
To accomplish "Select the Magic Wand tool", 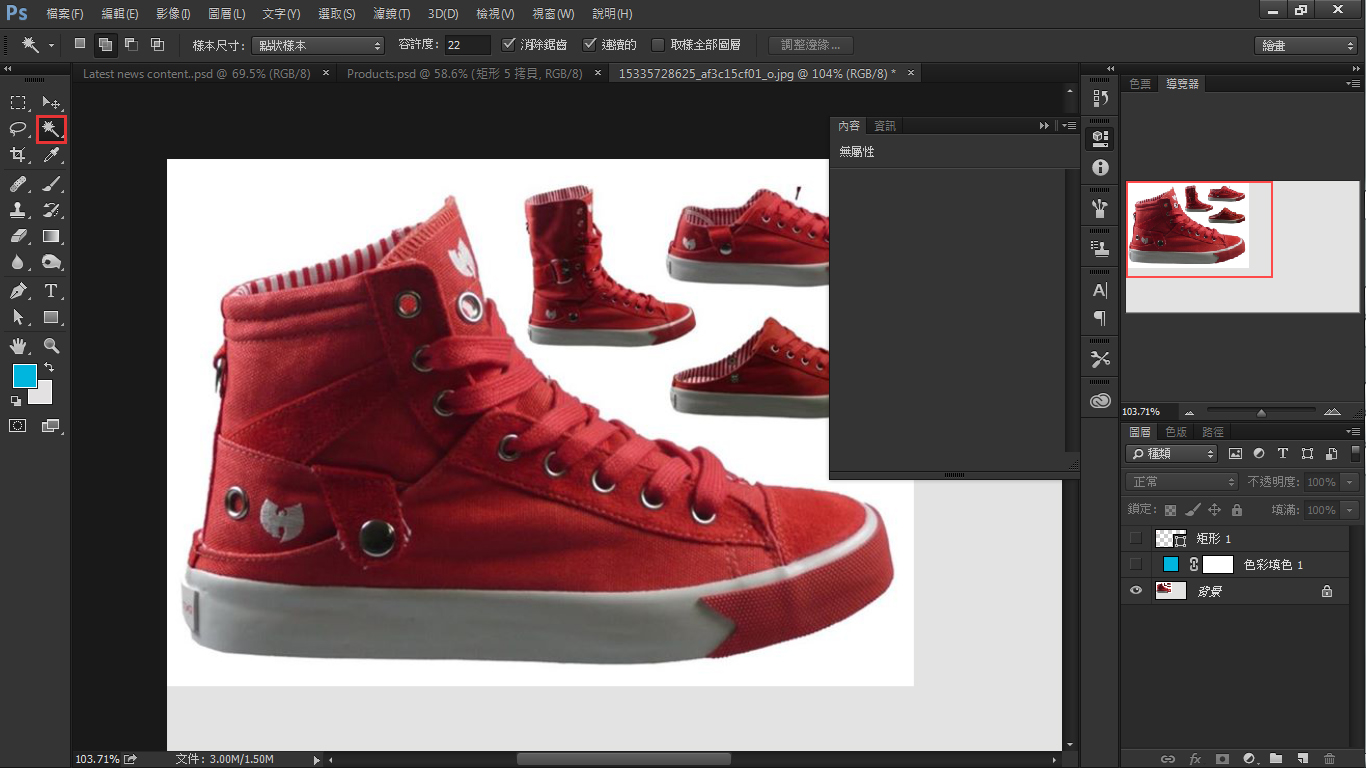I will [x=51, y=129].
